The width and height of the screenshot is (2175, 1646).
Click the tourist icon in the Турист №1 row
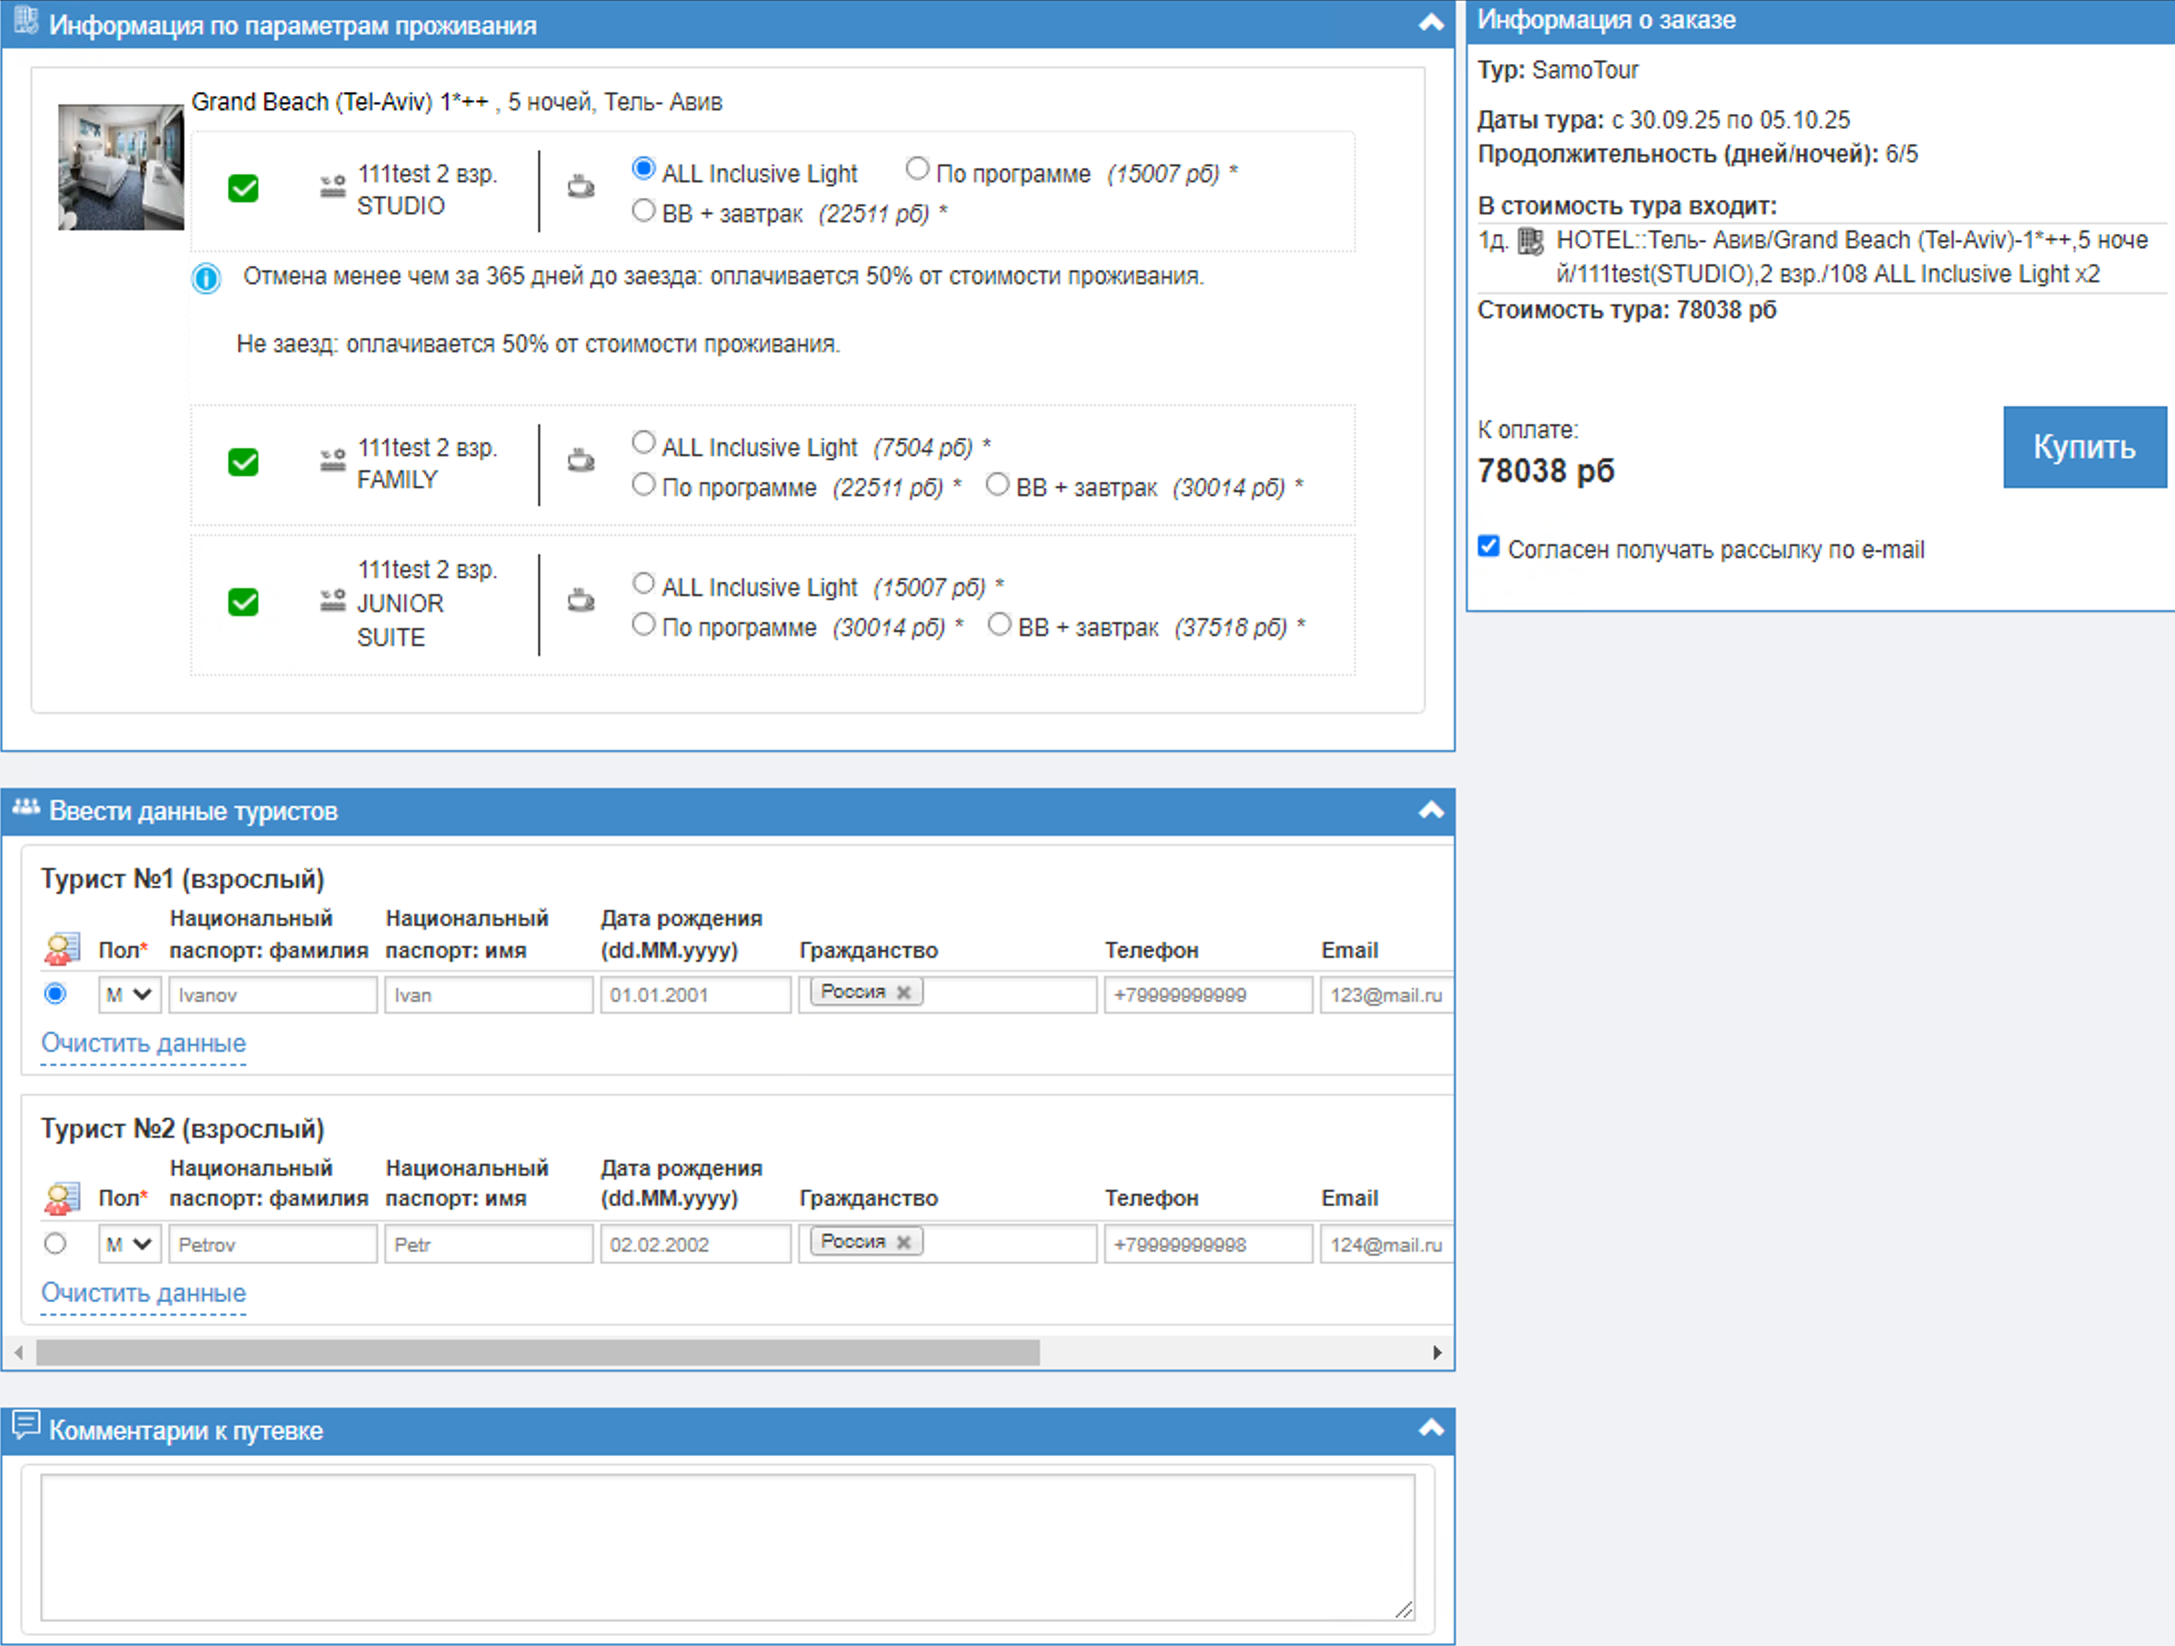coord(61,948)
